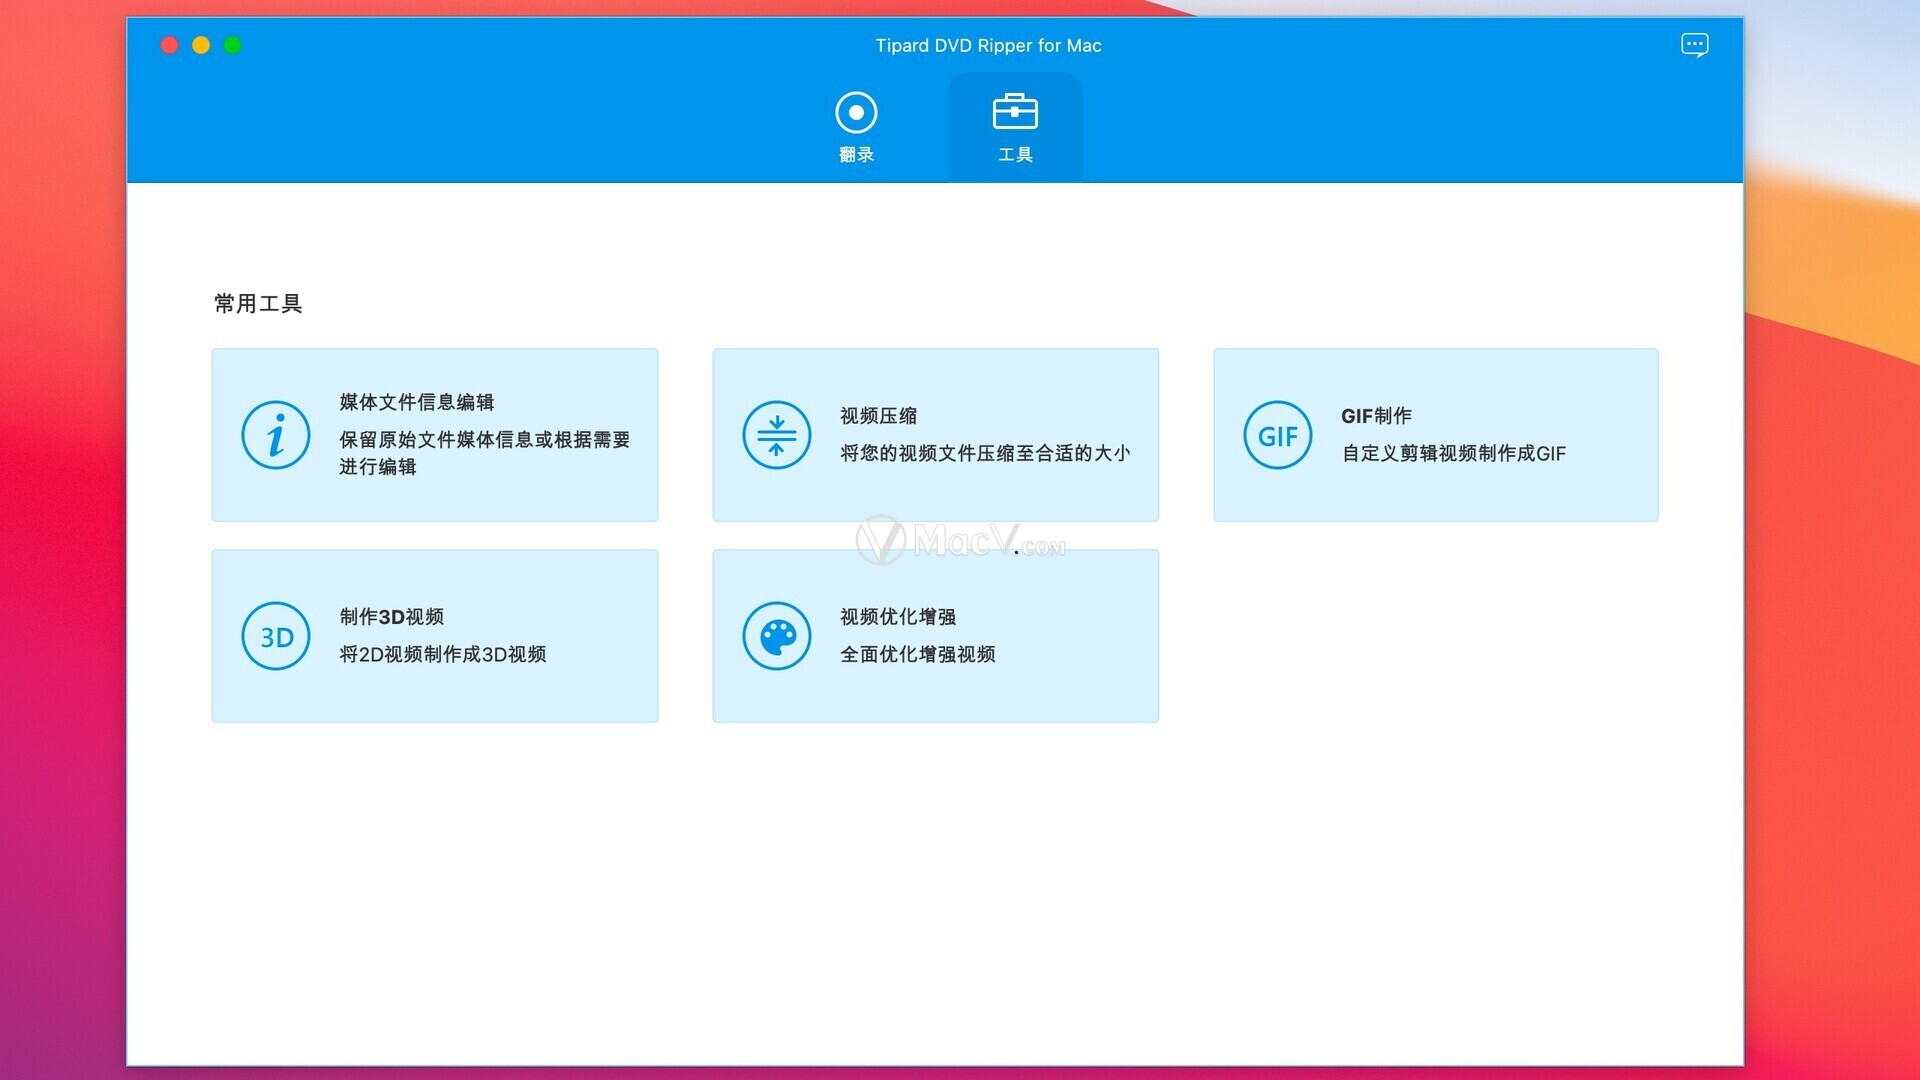Click the info icon for 媒体文件信息编辑

click(x=276, y=435)
